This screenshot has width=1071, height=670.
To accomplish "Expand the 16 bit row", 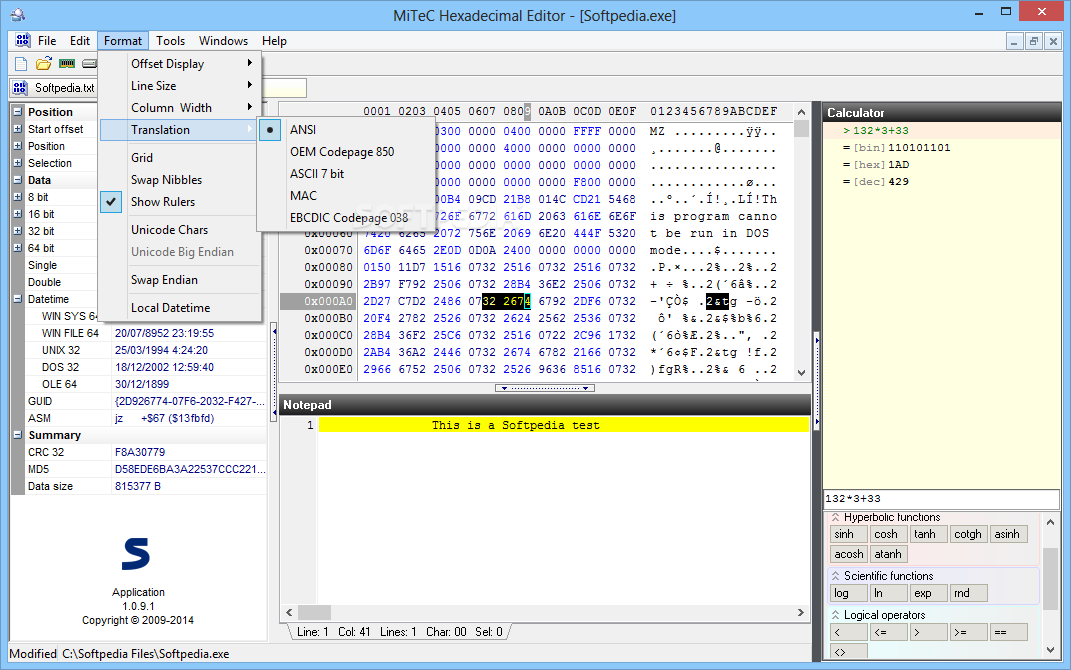I will pyautogui.click(x=18, y=214).
